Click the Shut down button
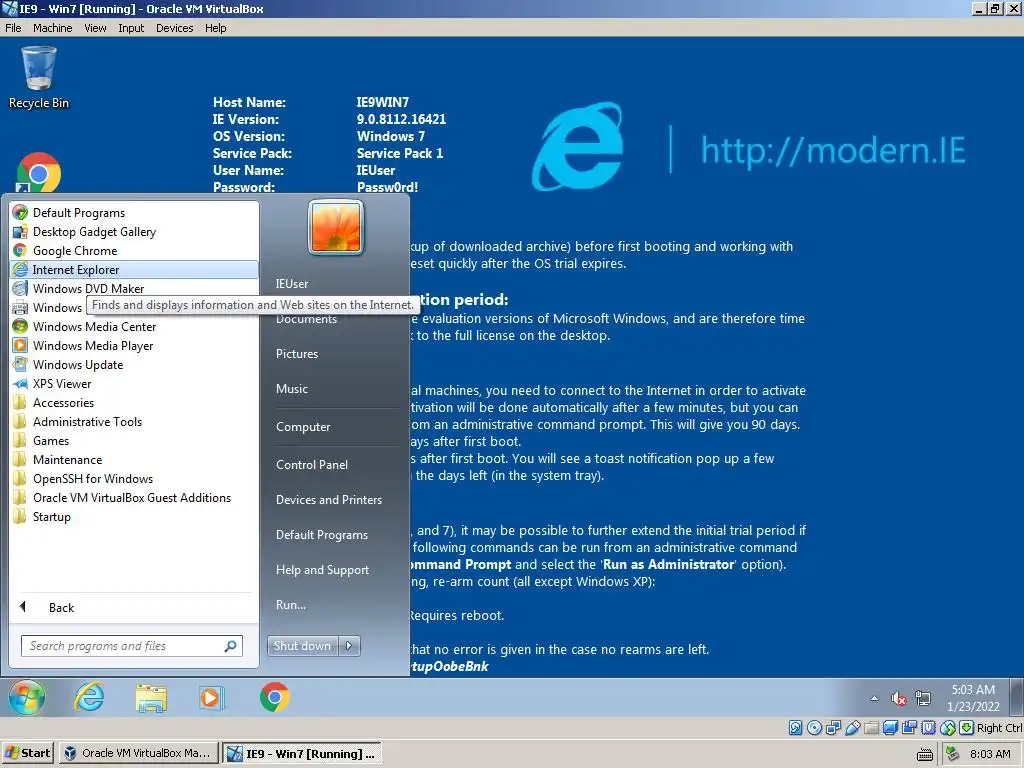The width and height of the screenshot is (1024, 768). pyautogui.click(x=302, y=646)
